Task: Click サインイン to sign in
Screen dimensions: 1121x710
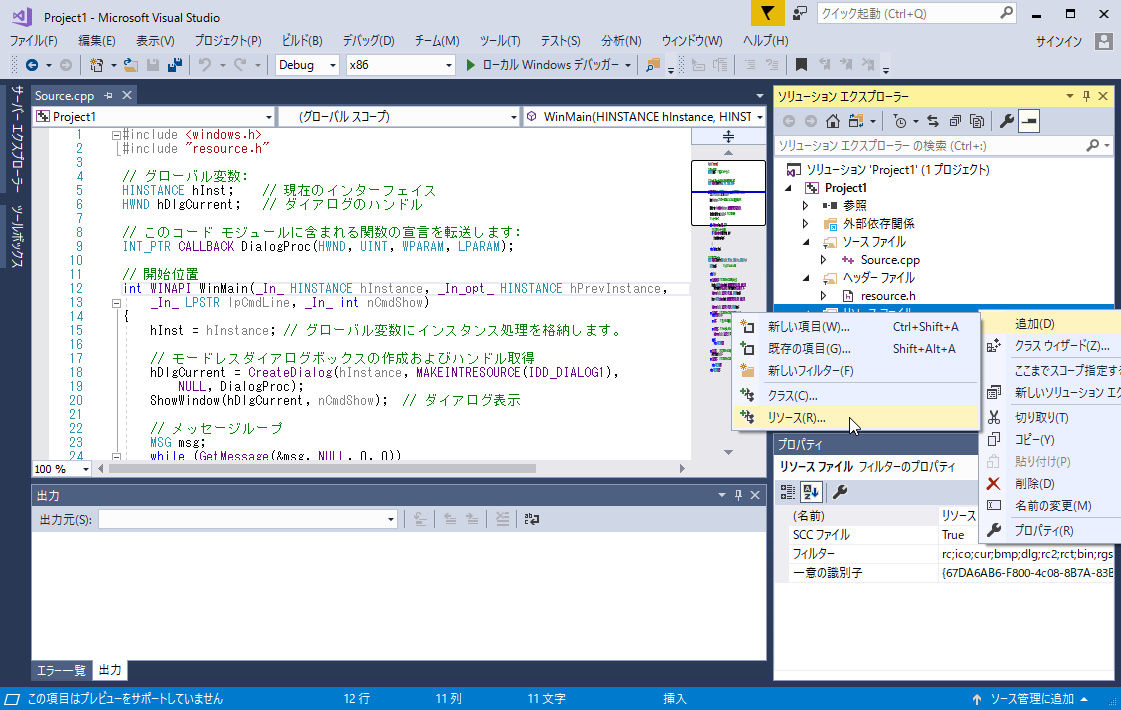Action: (x=1059, y=41)
